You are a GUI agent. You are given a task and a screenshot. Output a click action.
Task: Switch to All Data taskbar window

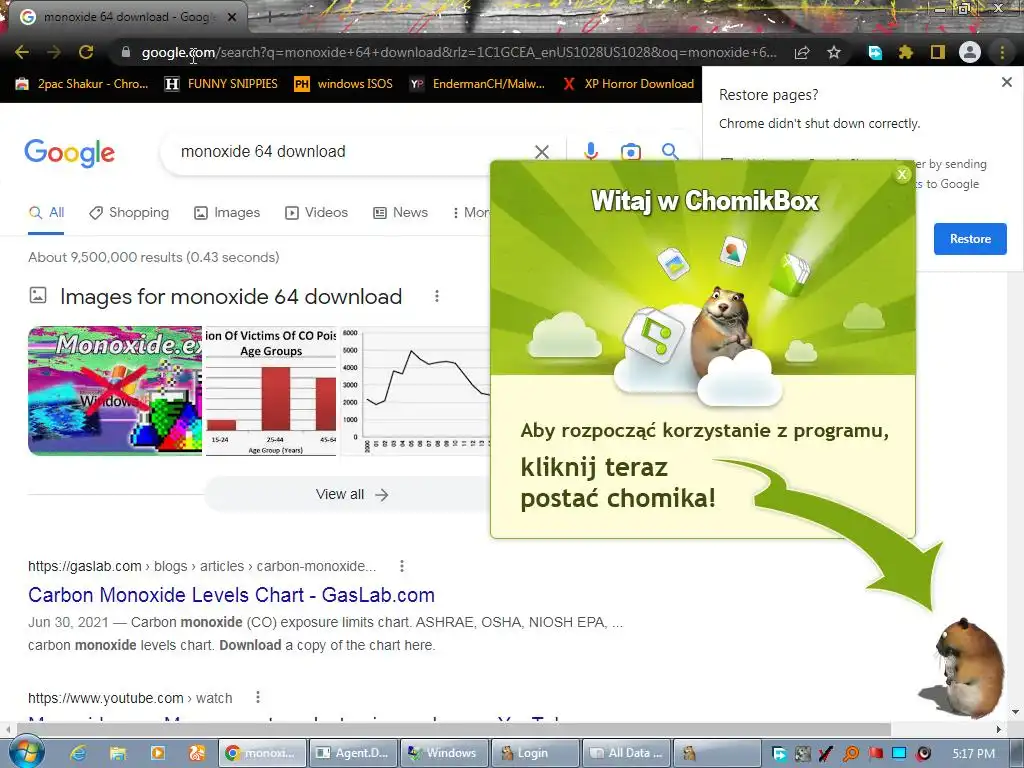[x=625, y=753]
